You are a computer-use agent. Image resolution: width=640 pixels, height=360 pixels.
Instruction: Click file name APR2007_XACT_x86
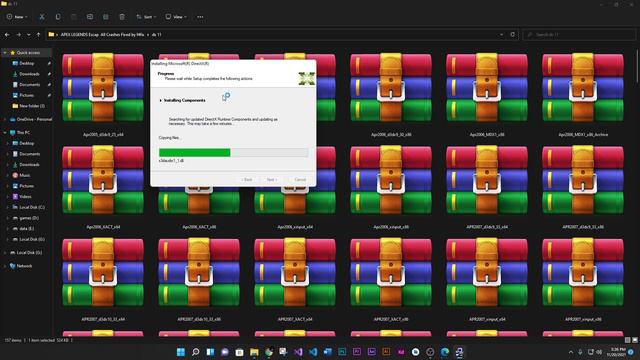tap(391, 319)
